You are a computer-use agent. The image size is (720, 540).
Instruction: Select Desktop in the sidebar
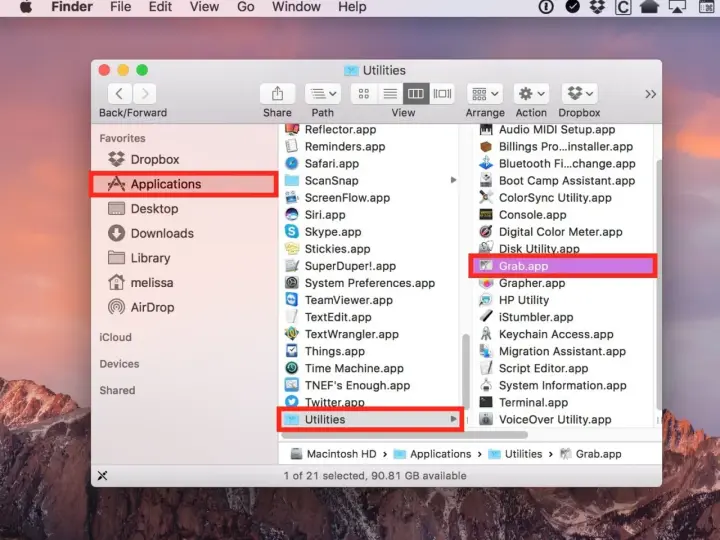point(184,209)
